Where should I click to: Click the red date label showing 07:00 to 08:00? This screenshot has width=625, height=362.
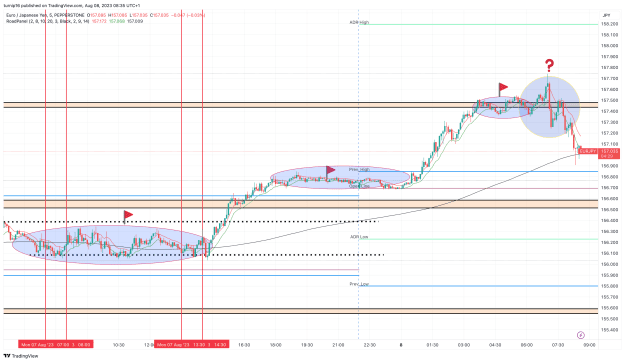pos(56,344)
